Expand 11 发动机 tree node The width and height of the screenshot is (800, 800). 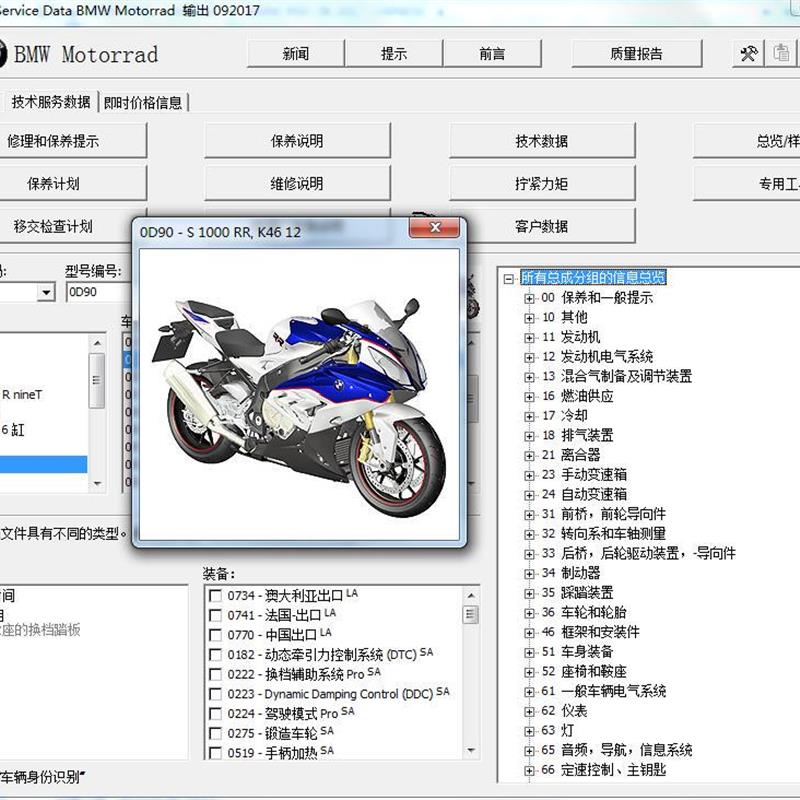[x=529, y=338]
